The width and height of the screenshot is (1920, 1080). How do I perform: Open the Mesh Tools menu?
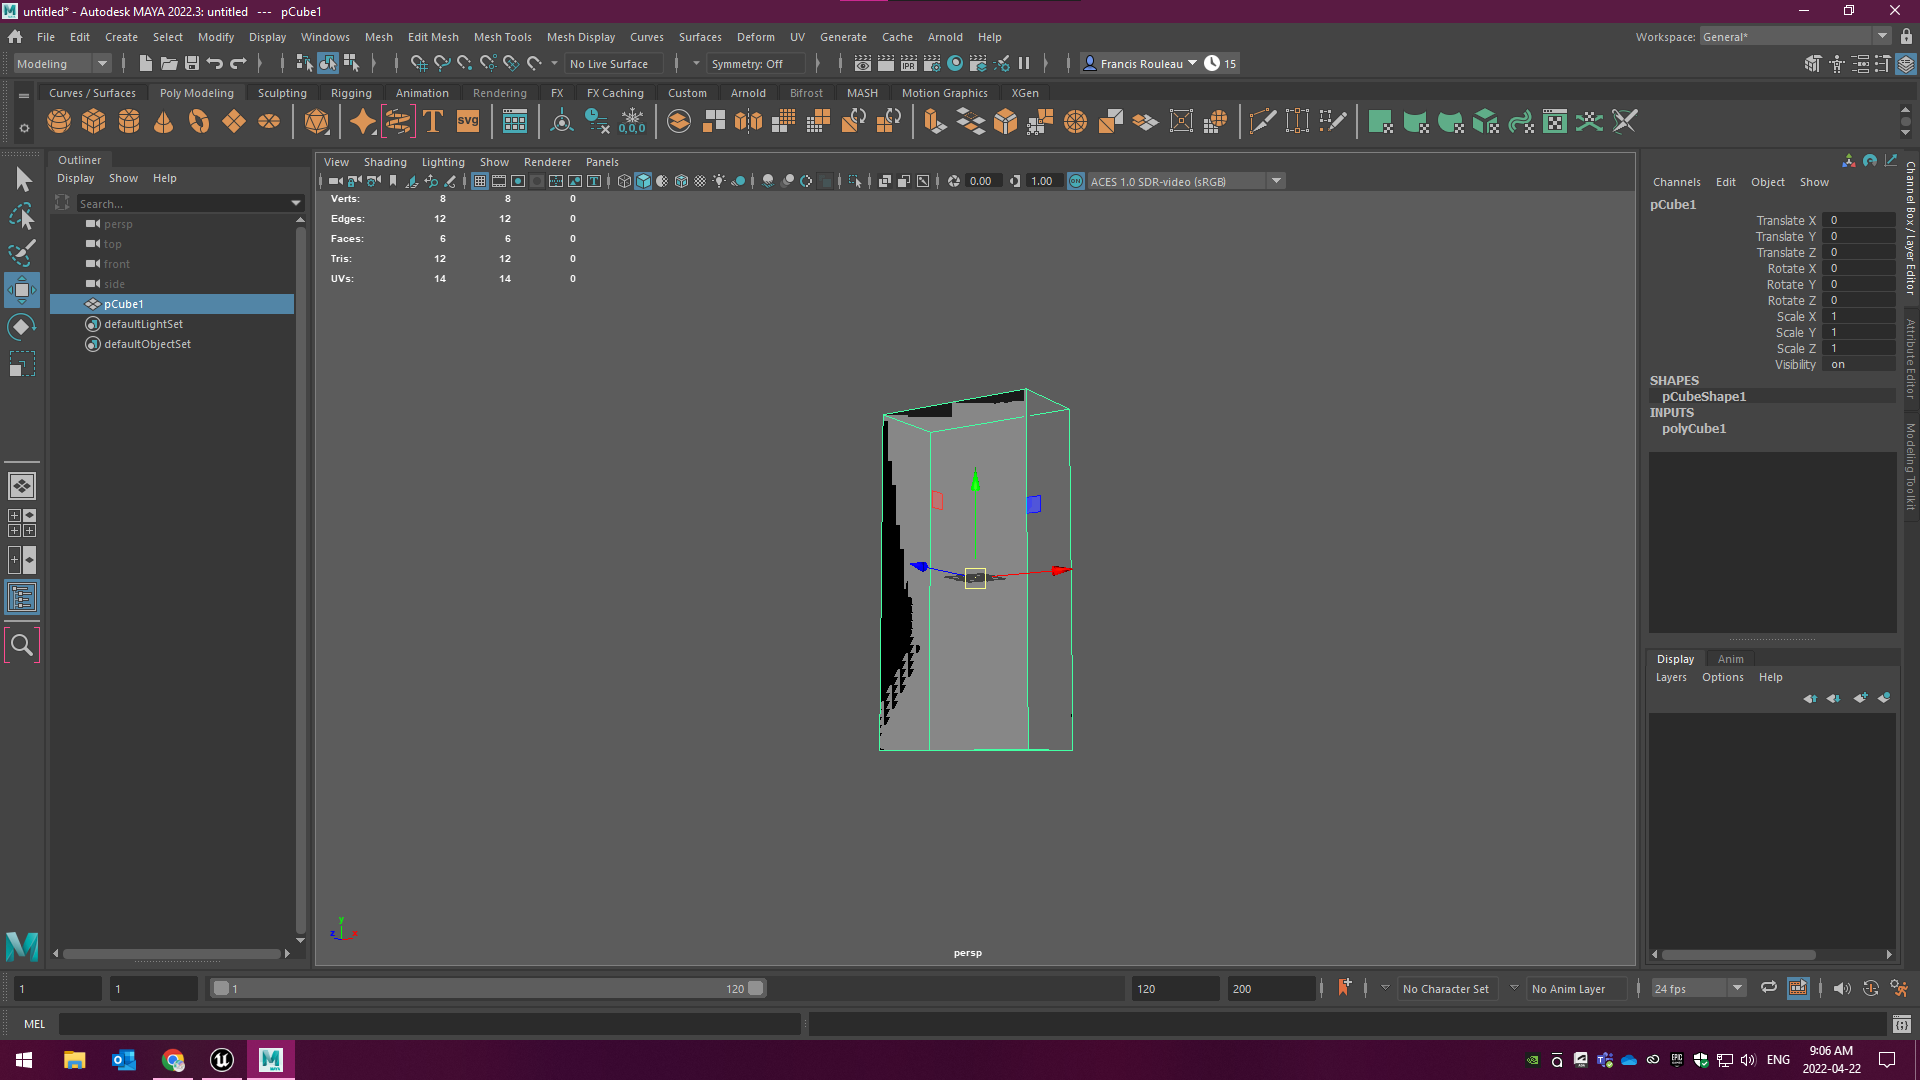click(502, 37)
